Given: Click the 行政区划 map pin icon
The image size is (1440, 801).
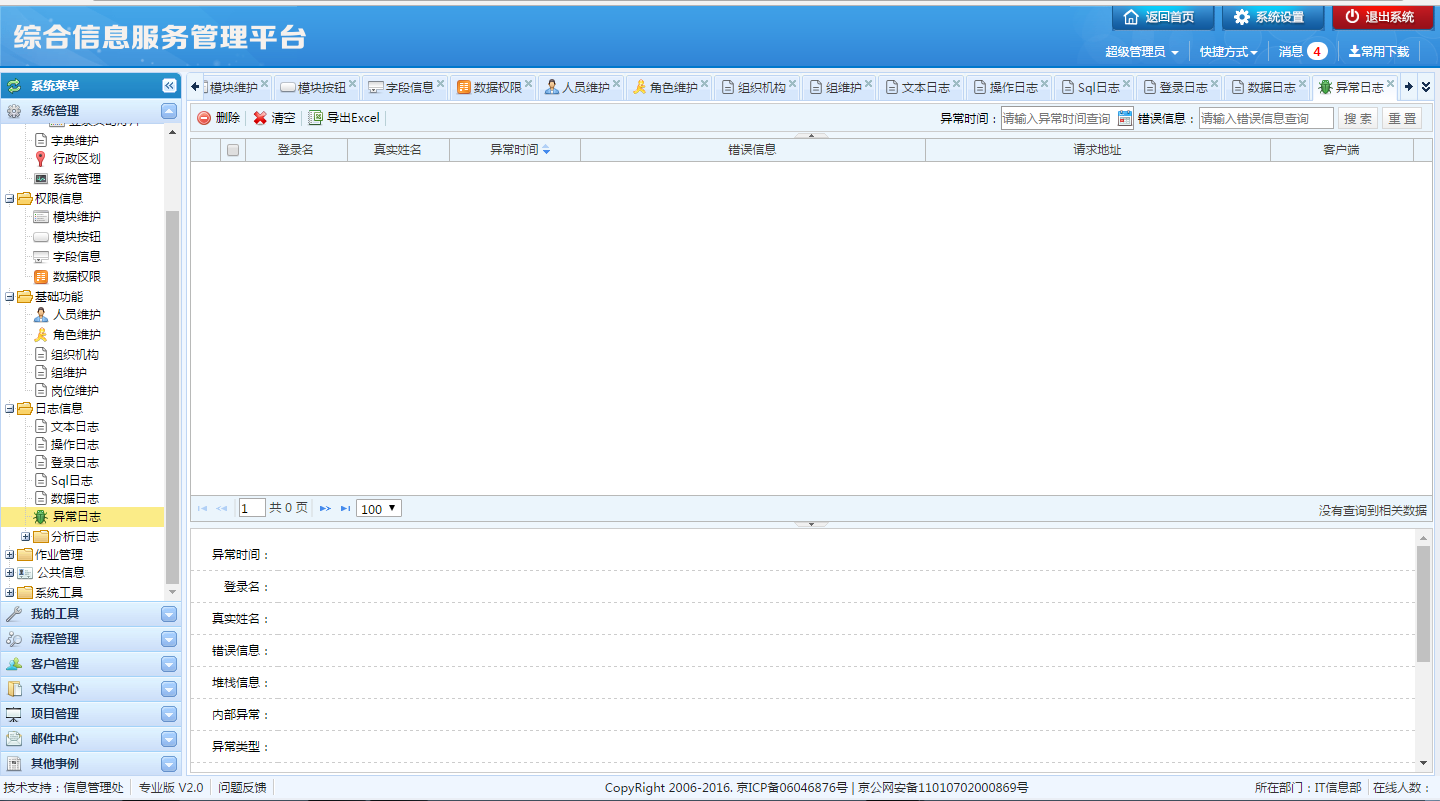Looking at the screenshot, I should tap(41, 159).
